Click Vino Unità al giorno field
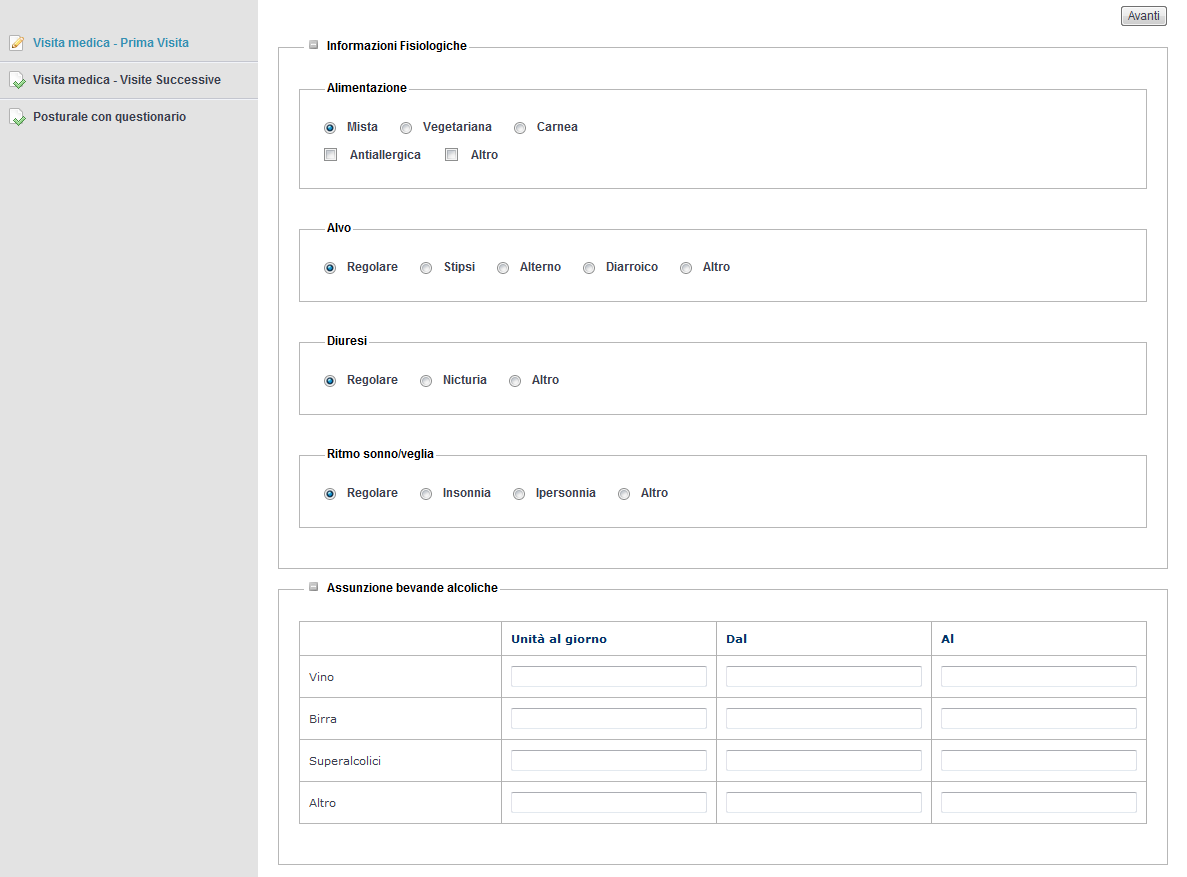 [x=609, y=676]
